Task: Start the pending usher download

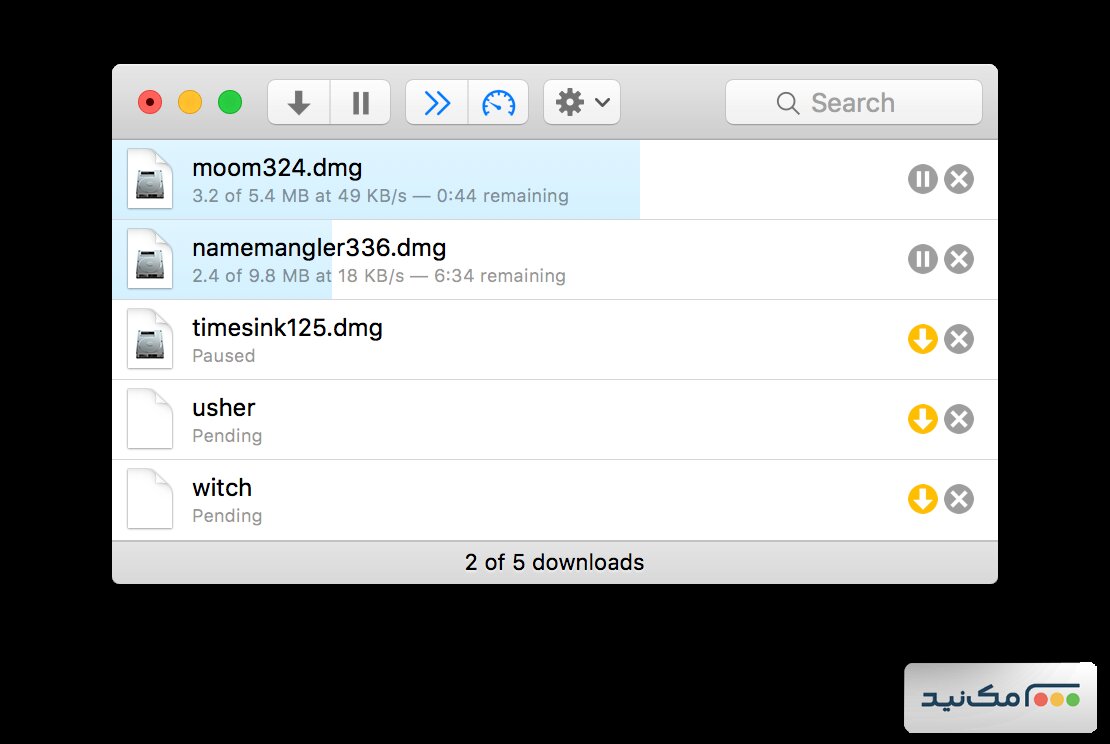Action: click(922, 420)
